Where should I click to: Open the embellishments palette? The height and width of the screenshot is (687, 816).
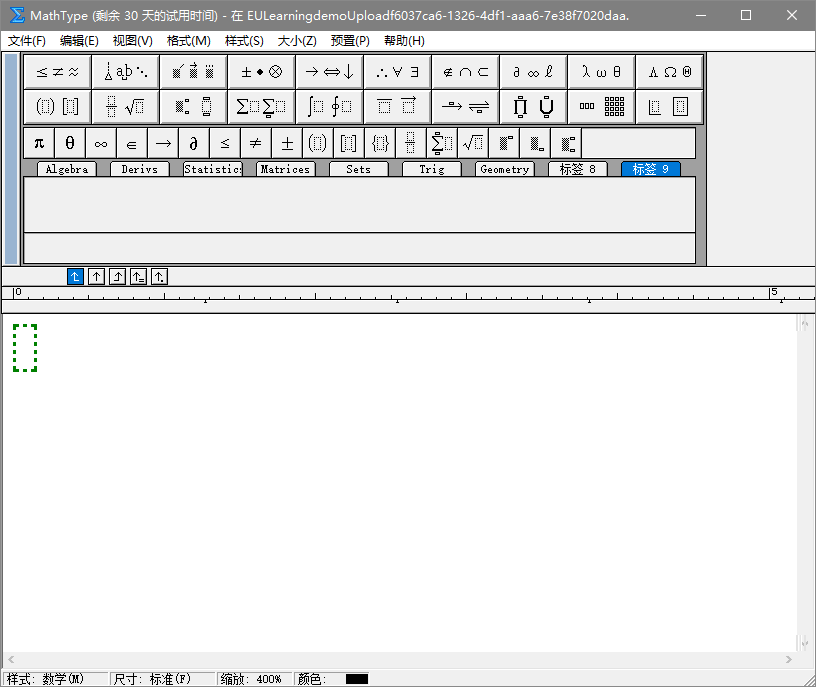194,72
